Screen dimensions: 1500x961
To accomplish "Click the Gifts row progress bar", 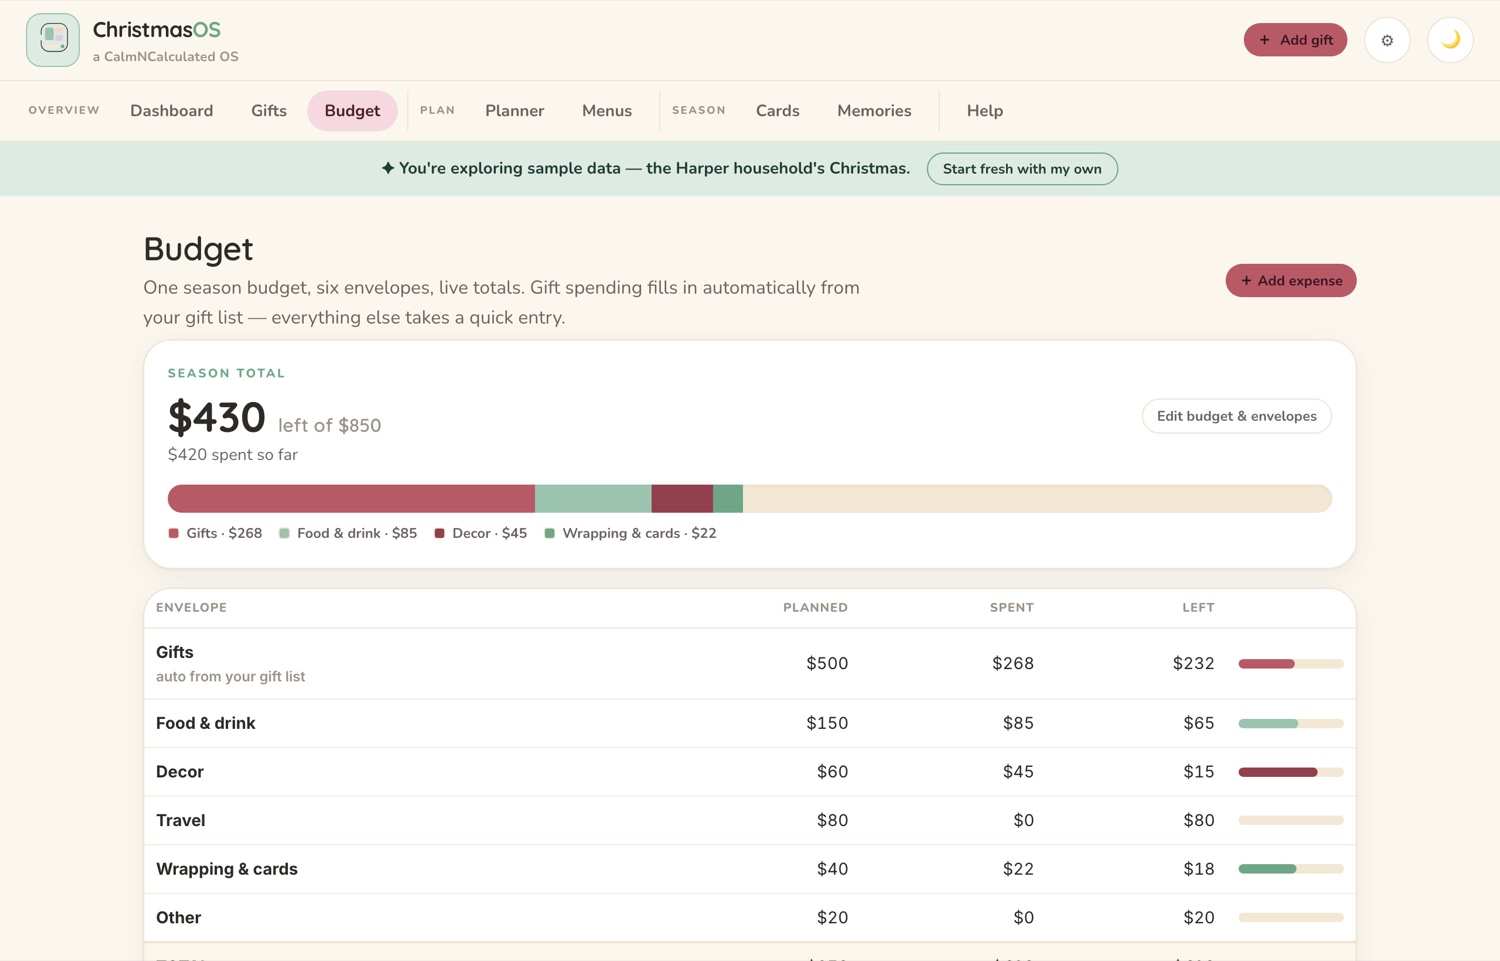I will click(1291, 664).
